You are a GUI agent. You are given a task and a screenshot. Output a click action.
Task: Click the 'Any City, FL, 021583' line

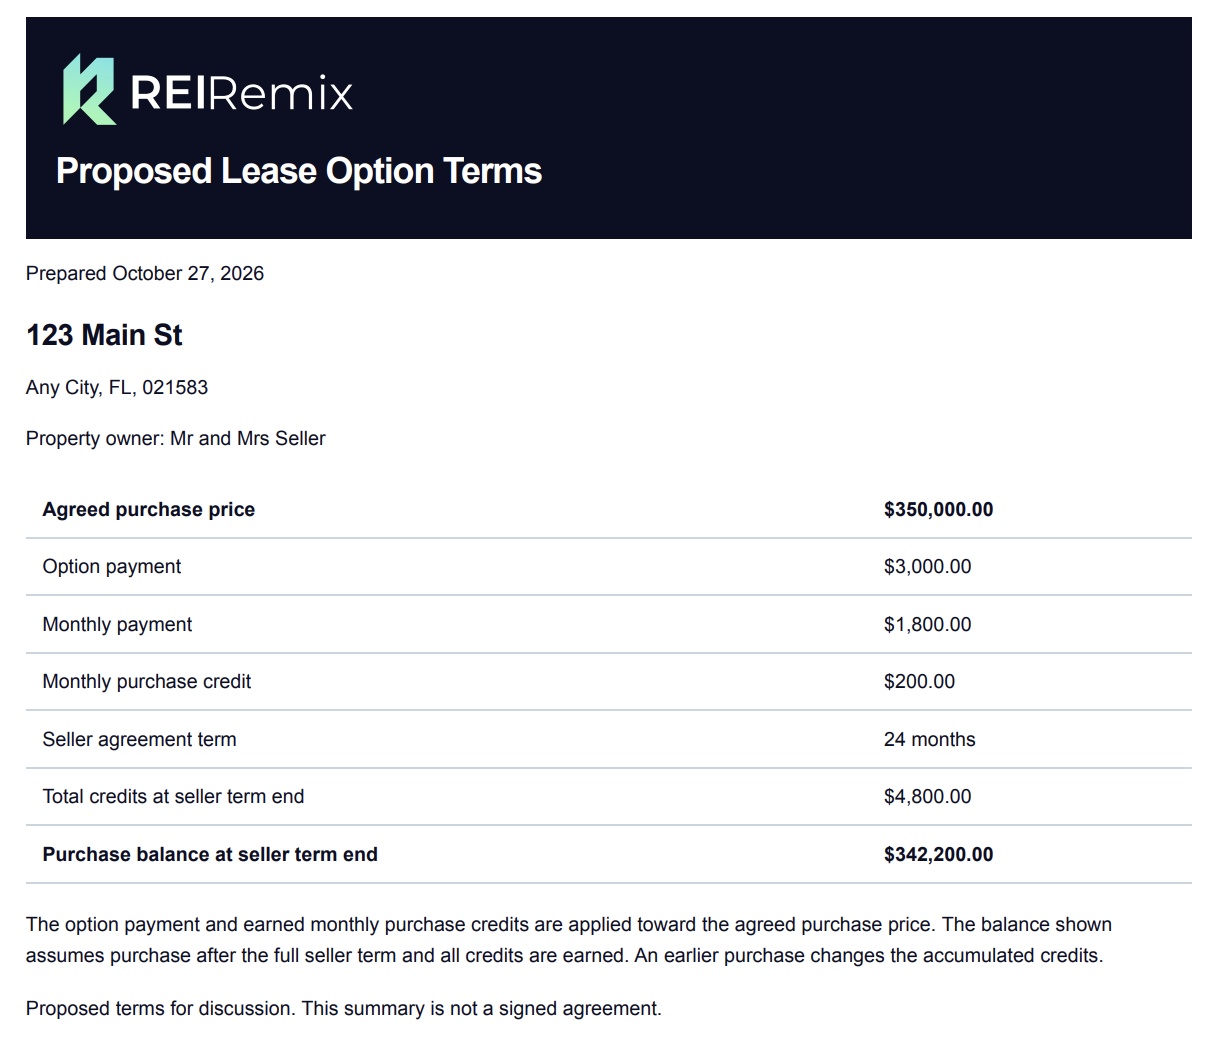pos(117,388)
